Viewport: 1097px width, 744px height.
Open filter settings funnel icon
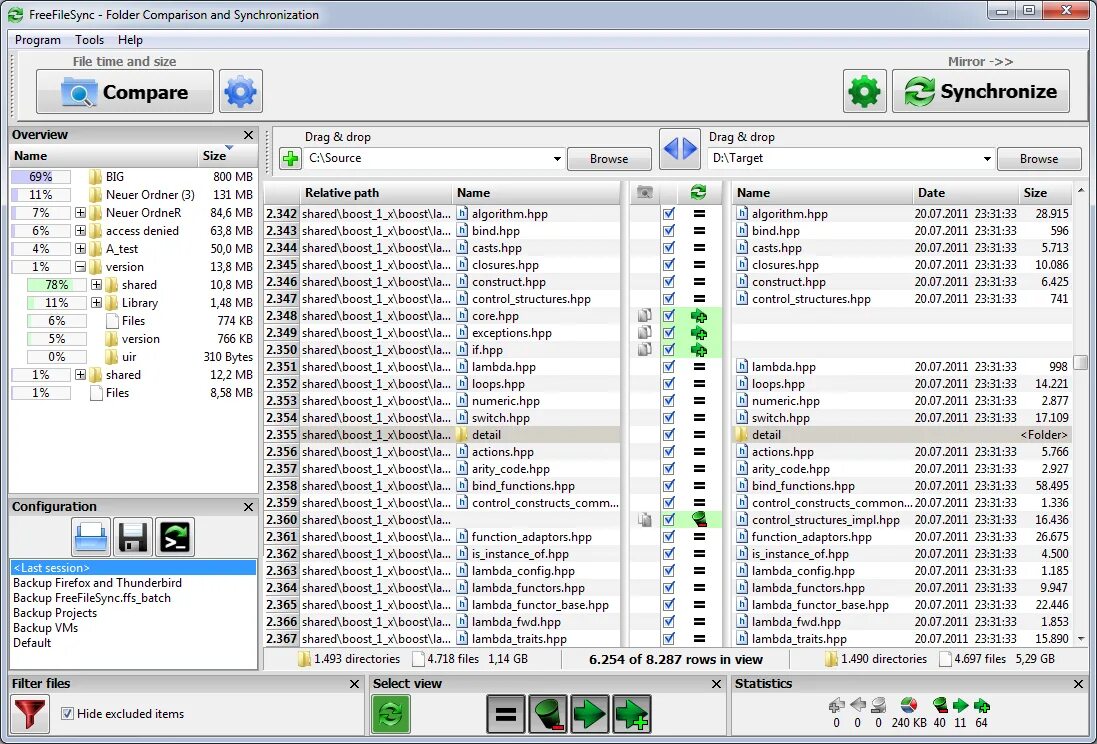(29, 714)
